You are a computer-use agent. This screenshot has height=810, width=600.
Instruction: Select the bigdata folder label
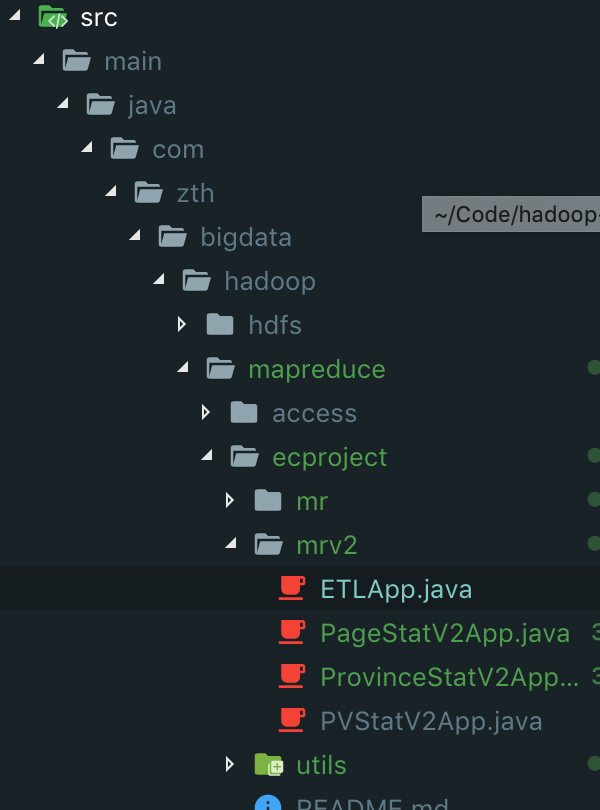(x=246, y=237)
